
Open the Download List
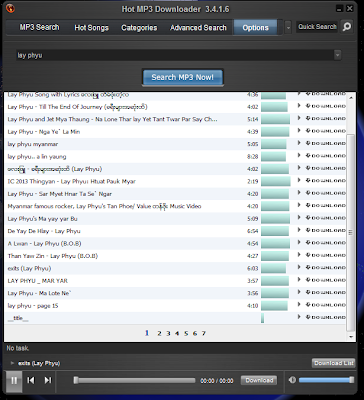point(334,363)
